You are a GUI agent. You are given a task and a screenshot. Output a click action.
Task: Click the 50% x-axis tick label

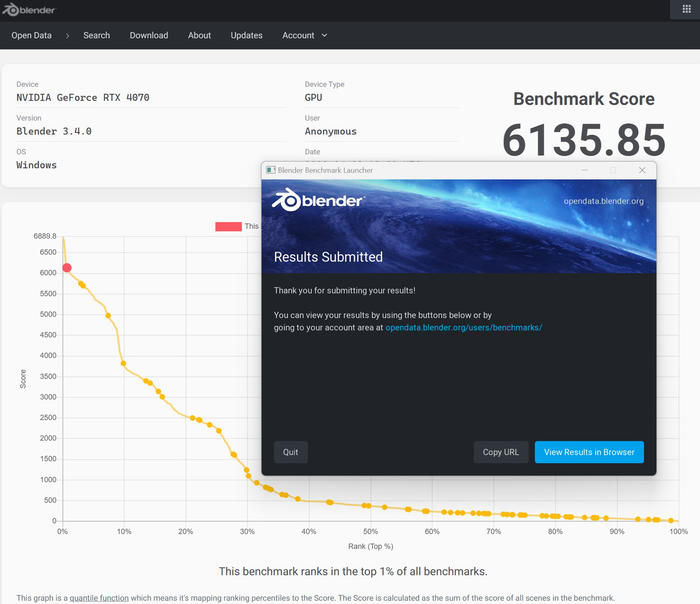370,531
